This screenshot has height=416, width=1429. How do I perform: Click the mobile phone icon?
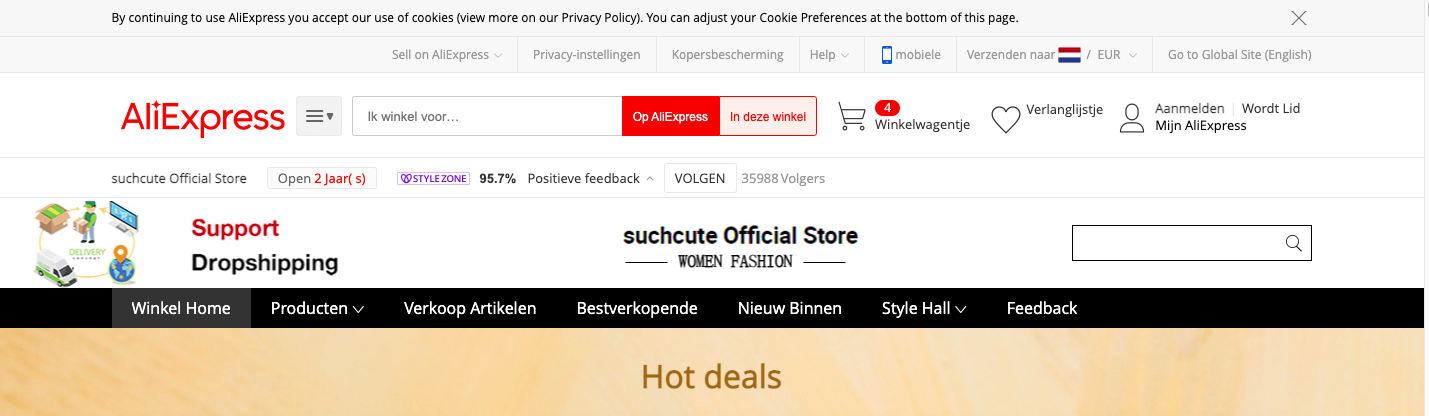point(886,55)
